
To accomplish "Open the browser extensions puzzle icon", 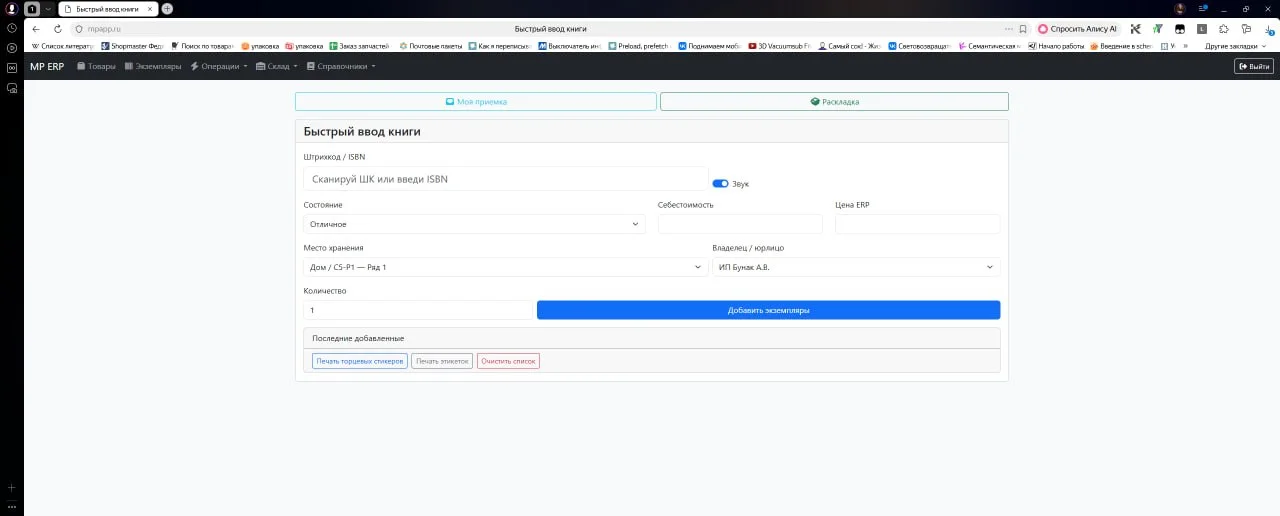I will (1224, 29).
